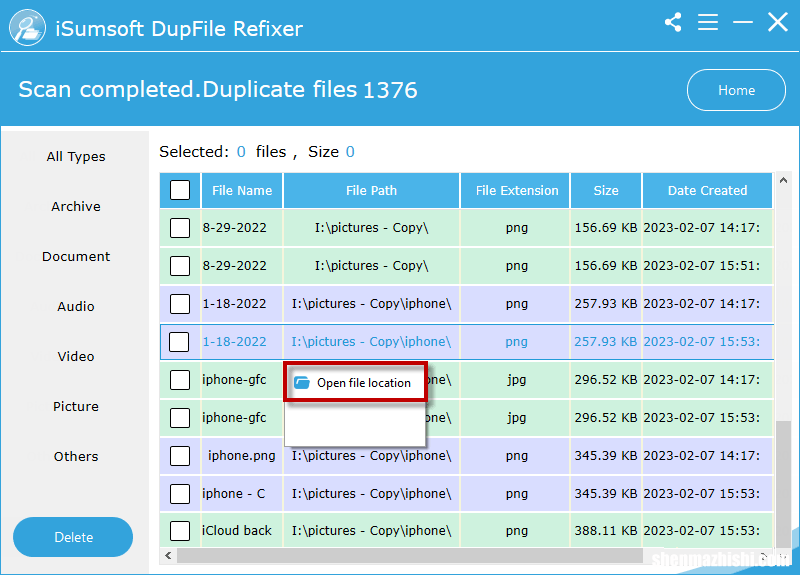Filter by Video files

click(x=76, y=357)
